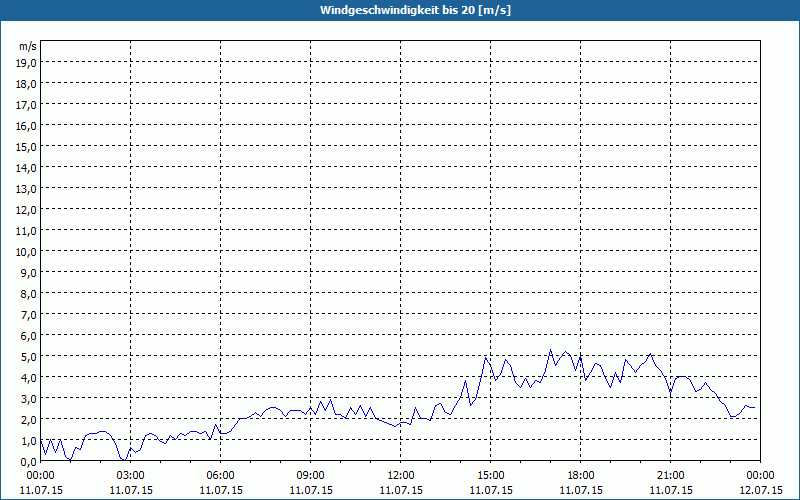Click the "10,0" y-axis value
Screen dimensions: 800x500
pyautogui.click(x=27, y=252)
